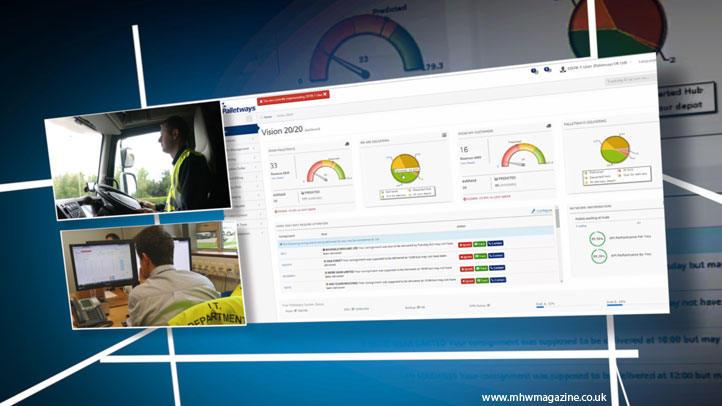The height and width of the screenshot is (406, 722).
Task: Click the truck driver photo thumbnail
Action: 138,160
